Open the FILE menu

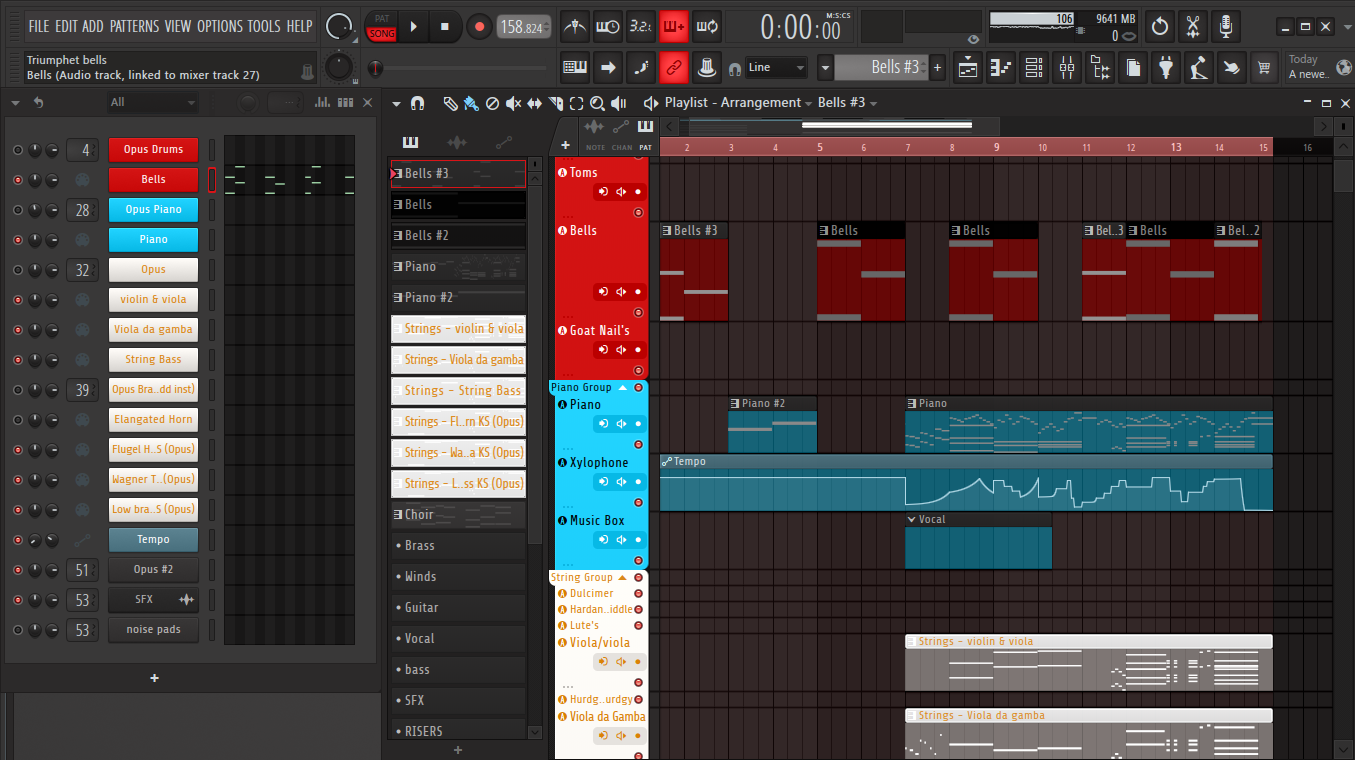click(x=39, y=26)
